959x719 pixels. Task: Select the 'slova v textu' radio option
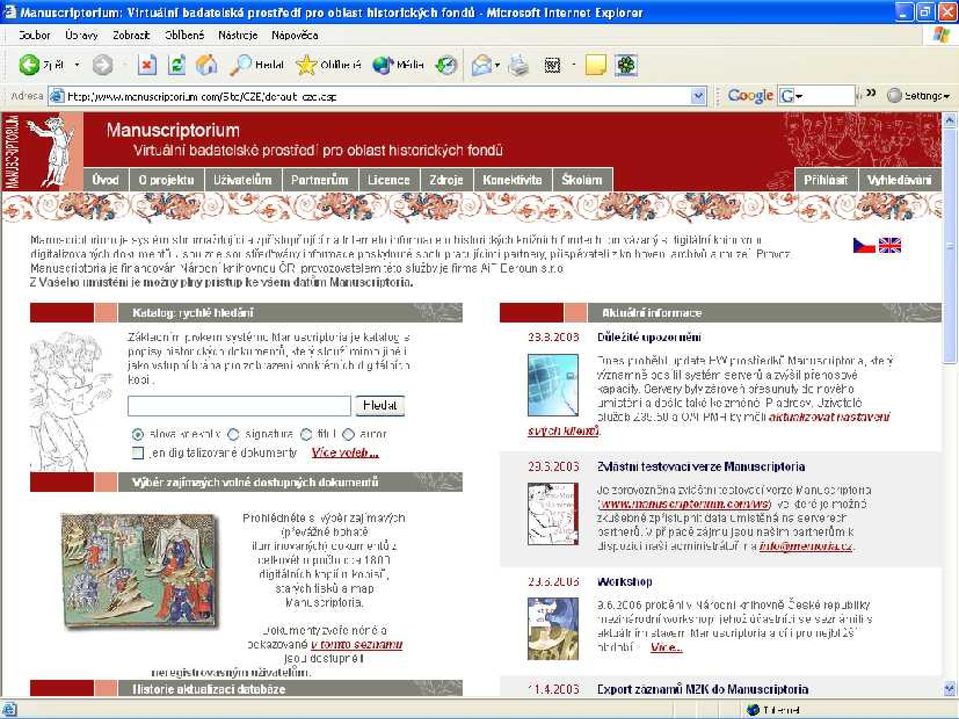[138, 434]
